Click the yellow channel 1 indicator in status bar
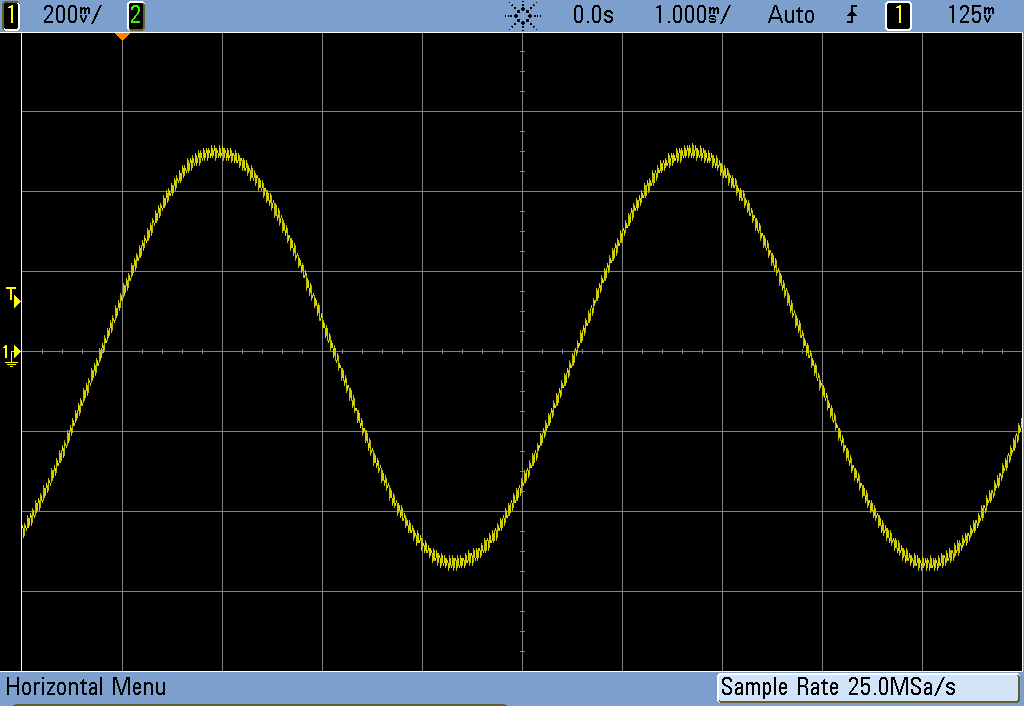1024x706 pixels. click(12, 14)
